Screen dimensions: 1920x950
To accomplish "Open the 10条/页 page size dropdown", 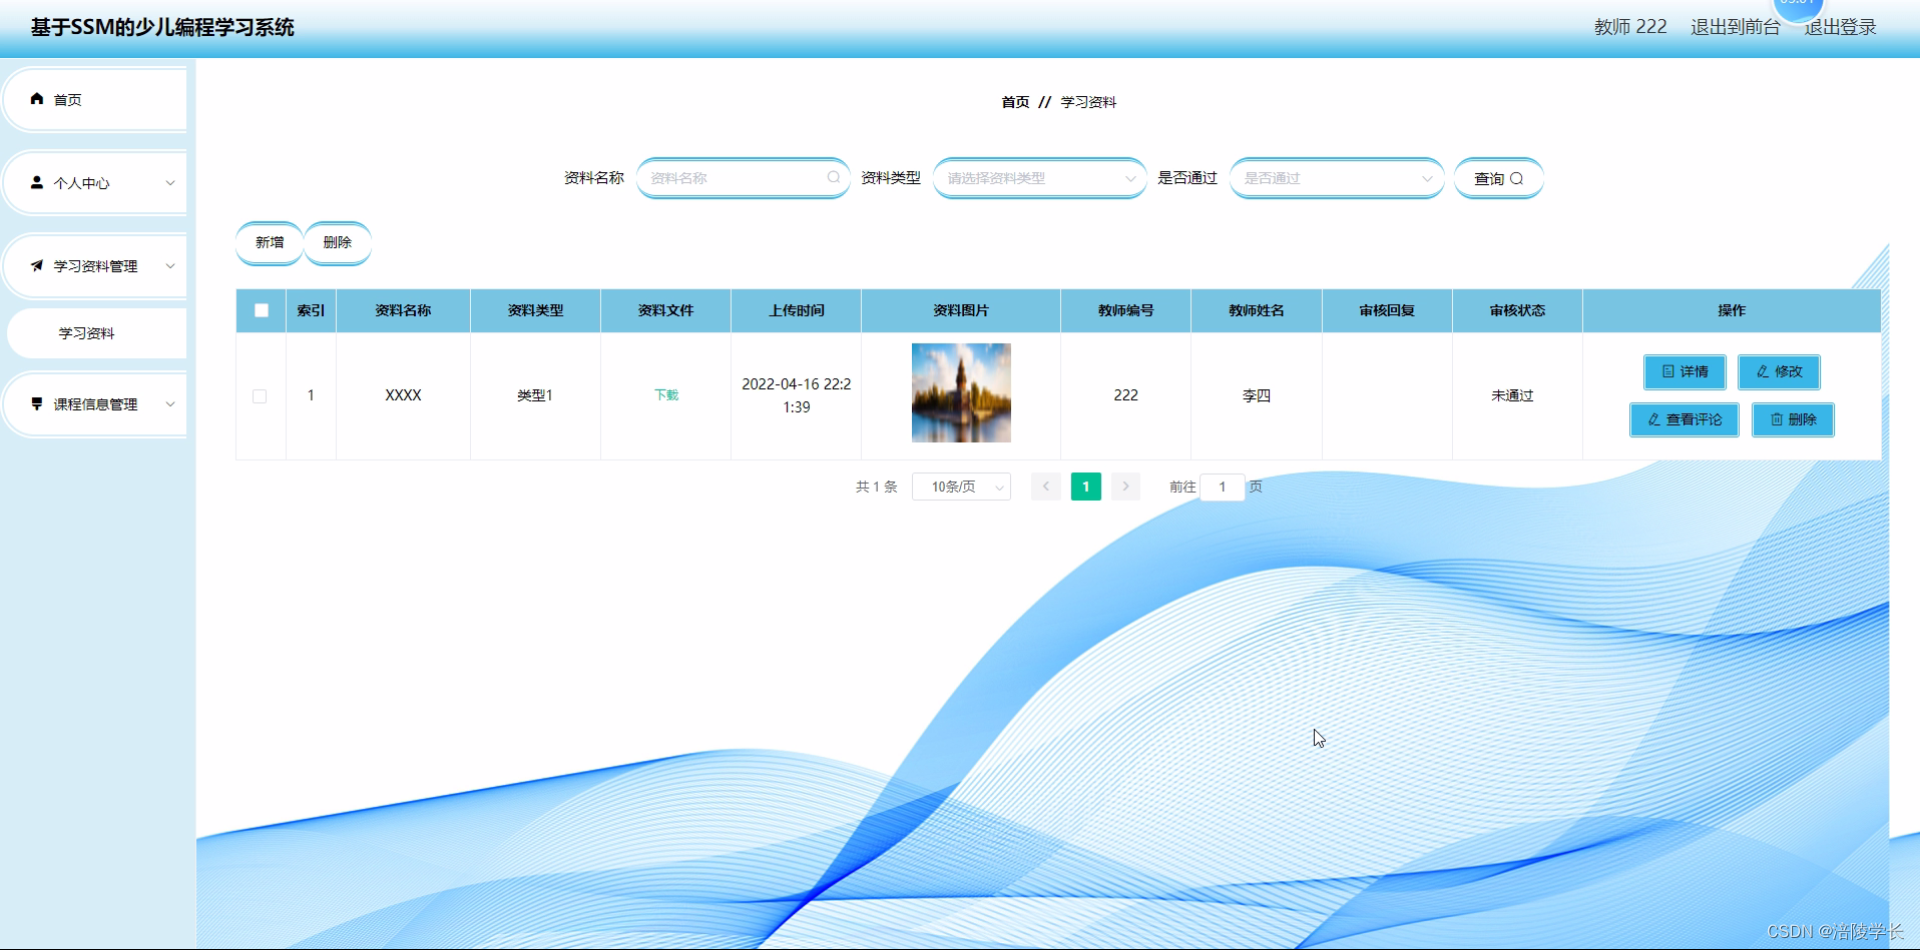I will pos(961,486).
